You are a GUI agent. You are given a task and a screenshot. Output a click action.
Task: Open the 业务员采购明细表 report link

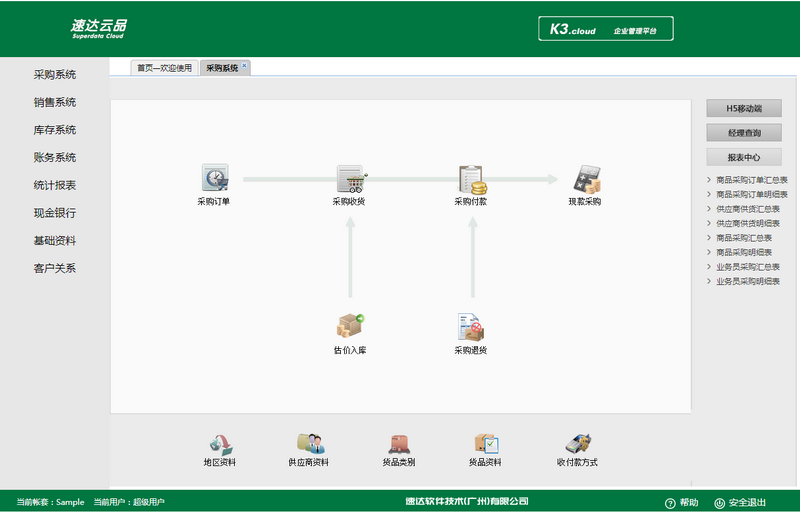(x=747, y=282)
